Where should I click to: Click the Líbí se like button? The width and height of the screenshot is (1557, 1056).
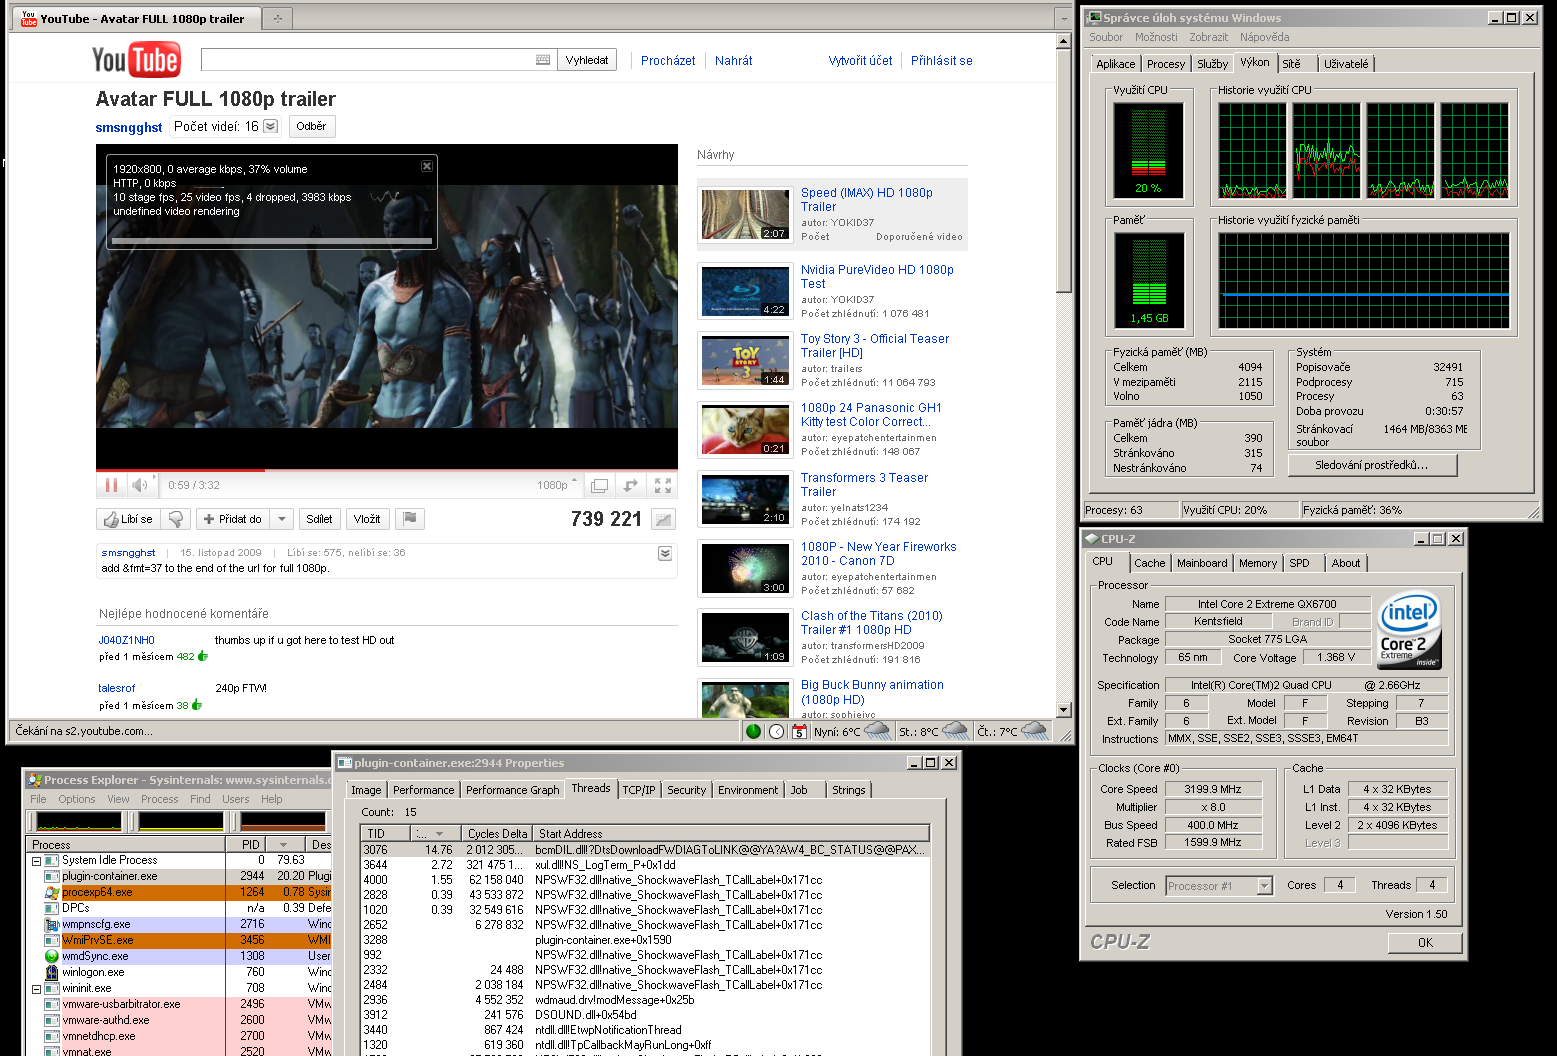pyautogui.click(x=129, y=519)
